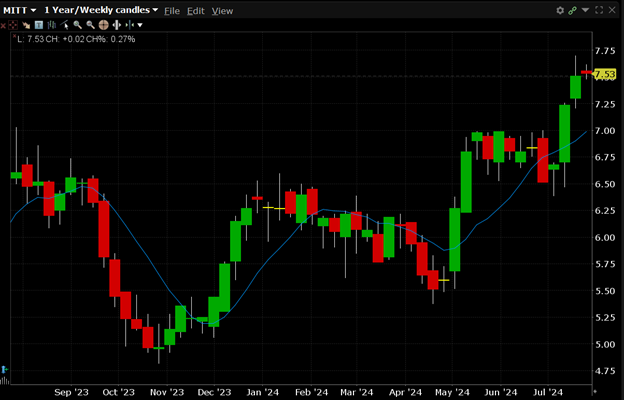Click the Feb '24 date label
Screen dimensions: 624x400
point(311,392)
